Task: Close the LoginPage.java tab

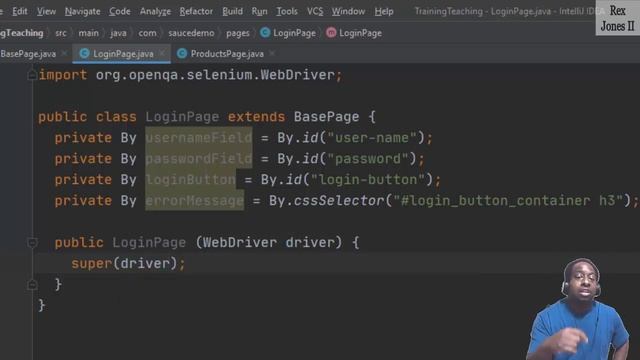Action: tap(162, 53)
